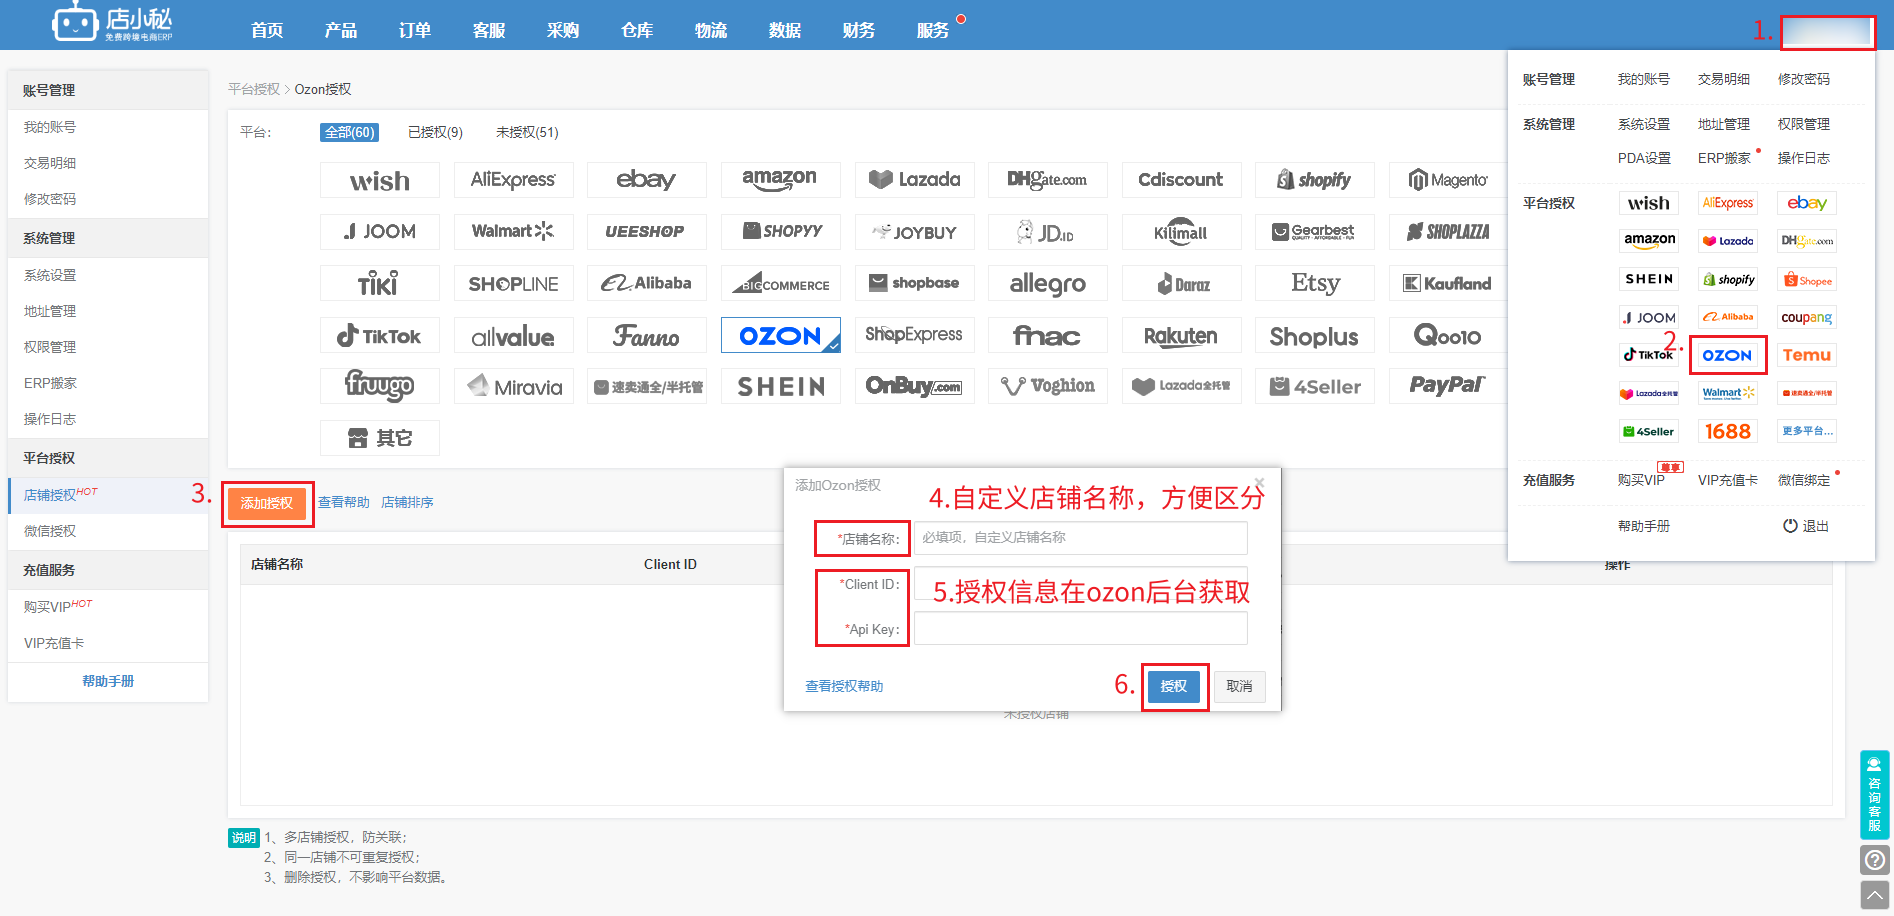The image size is (1894, 916).
Task: Click the 店铺名称 input field
Action: click(x=1080, y=538)
